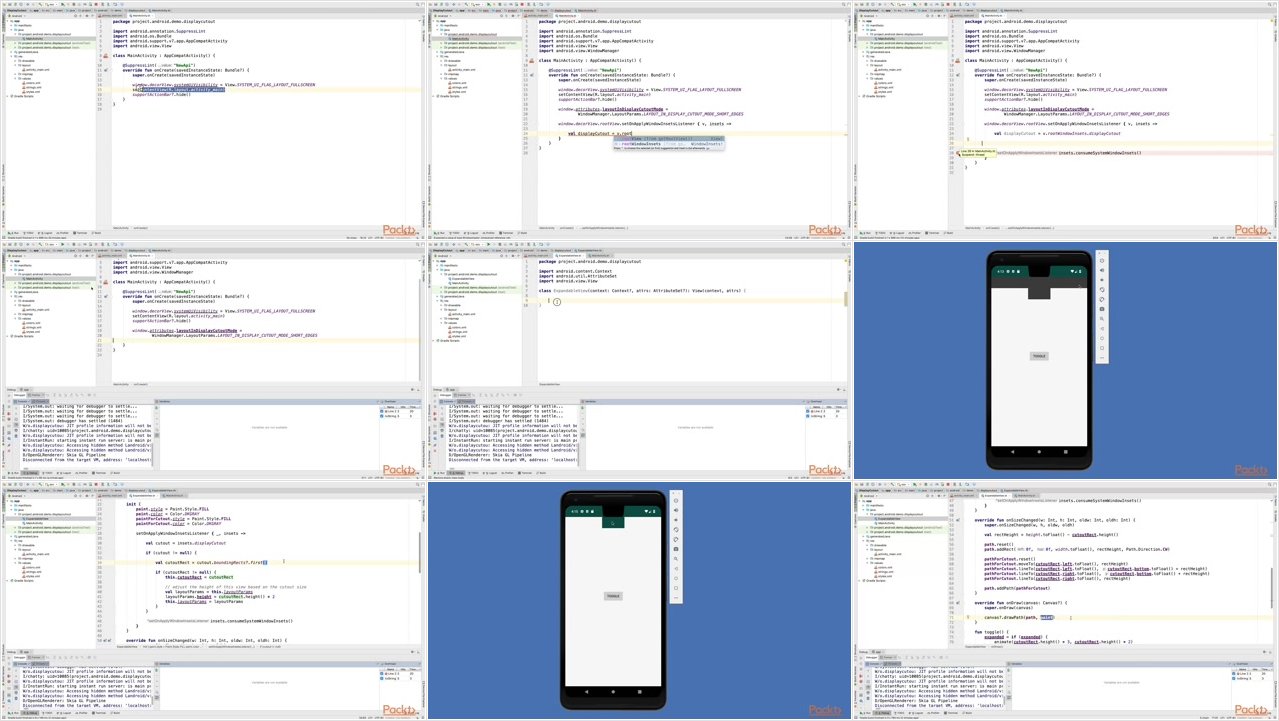Tap Android home button on gray-cutout emulator screen
Viewport: 1279px width, 721px height.
click(x=1039, y=452)
